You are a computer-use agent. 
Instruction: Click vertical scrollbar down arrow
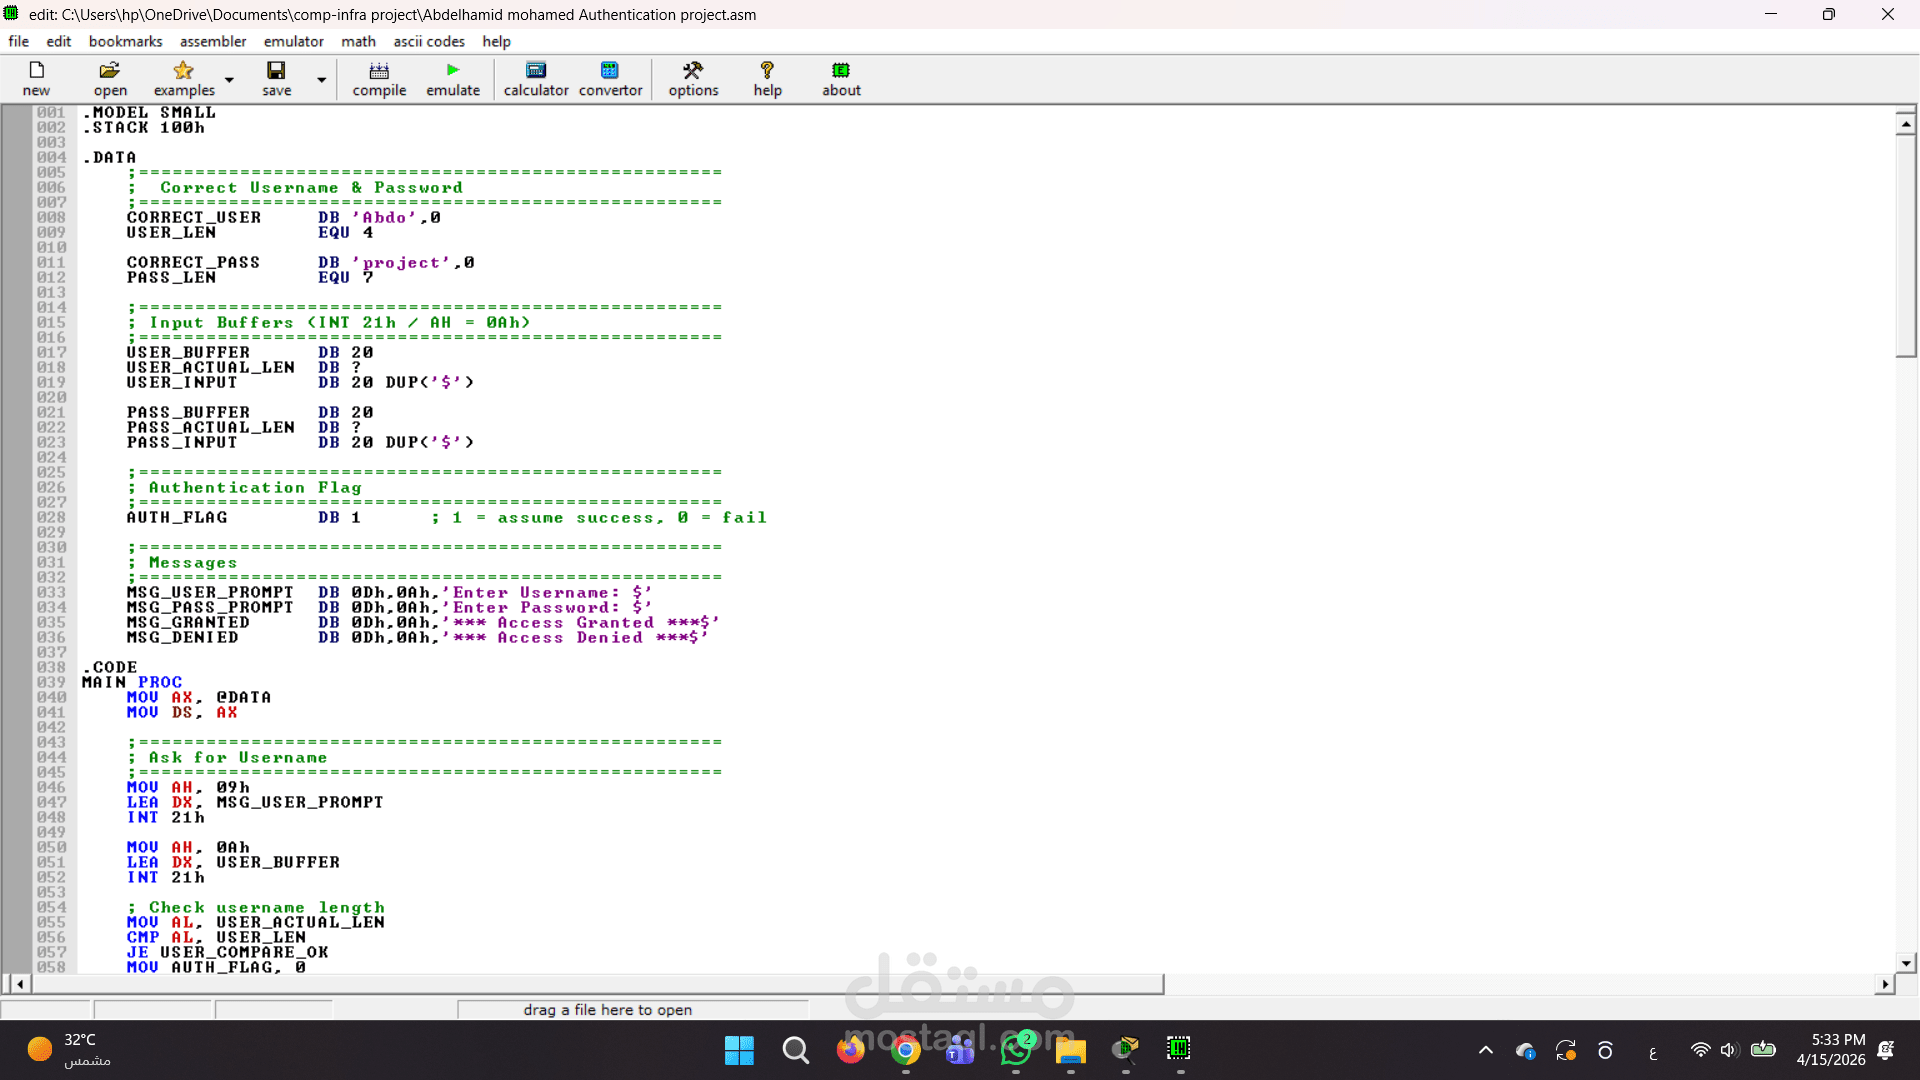click(1906, 963)
